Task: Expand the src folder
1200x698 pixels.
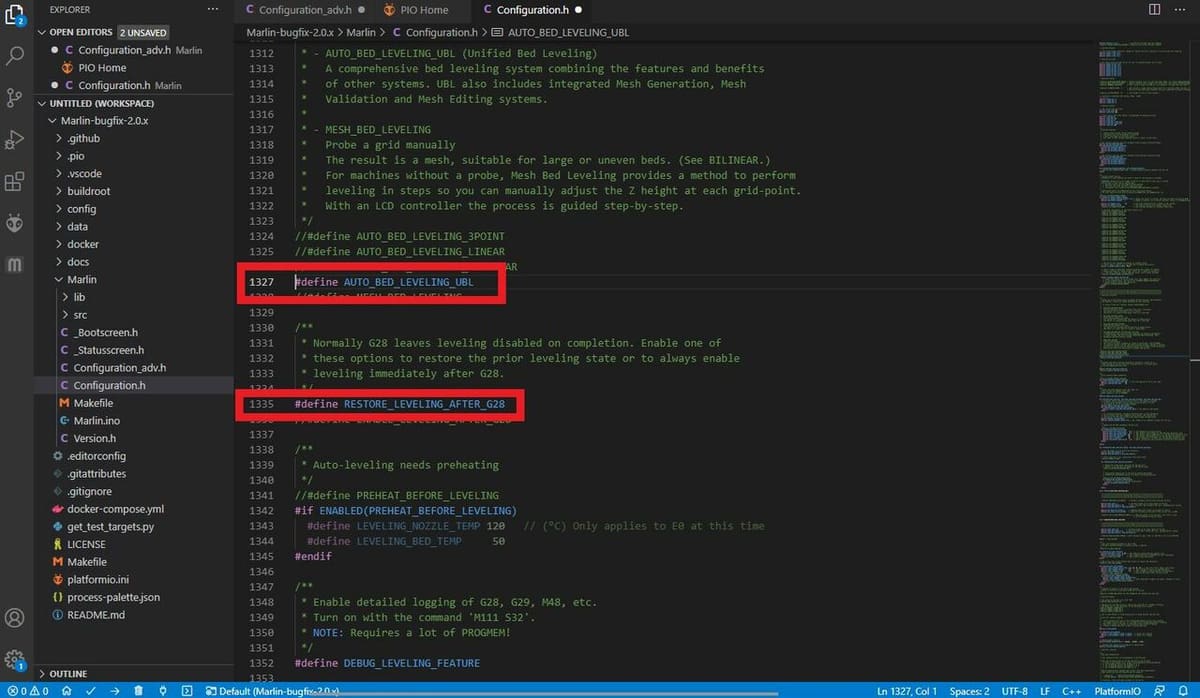Action: (79, 315)
